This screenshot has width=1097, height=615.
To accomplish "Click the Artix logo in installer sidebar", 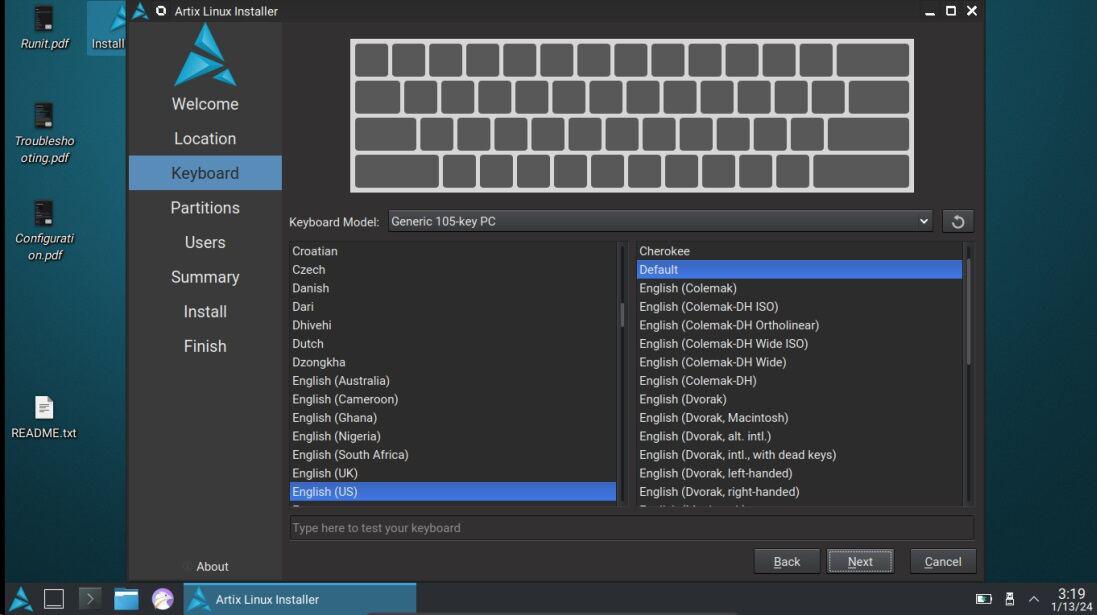I will 205,55.
